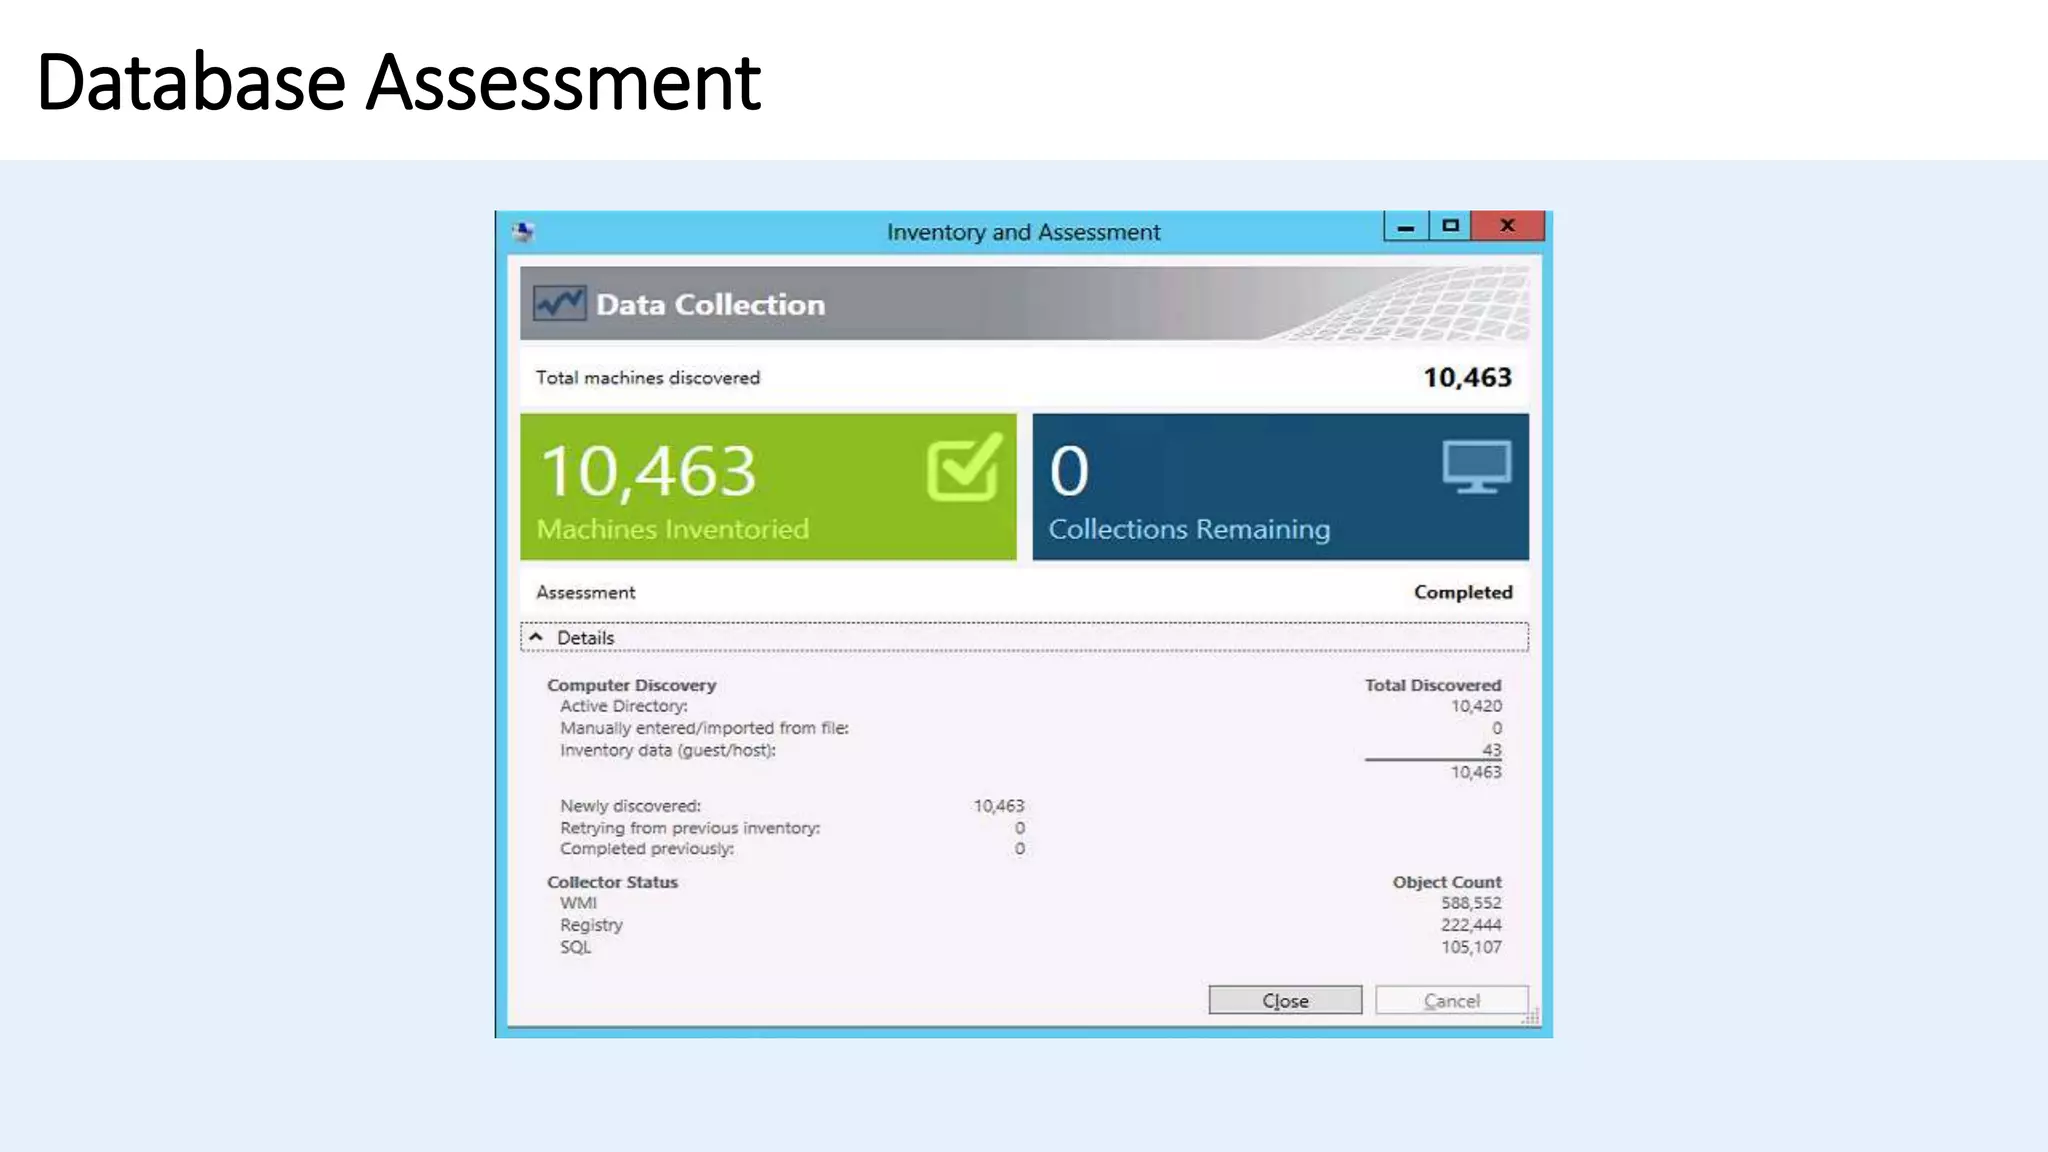Viewport: 2048px width, 1152px height.
Task: Click the Close button
Action: 1285,1000
